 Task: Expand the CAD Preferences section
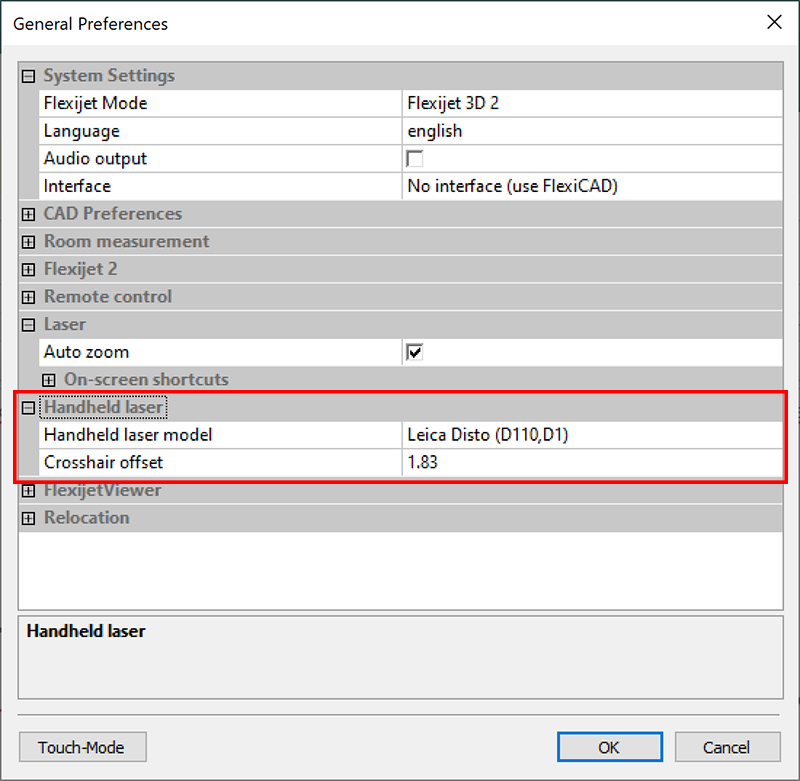click(x=28, y=214)
